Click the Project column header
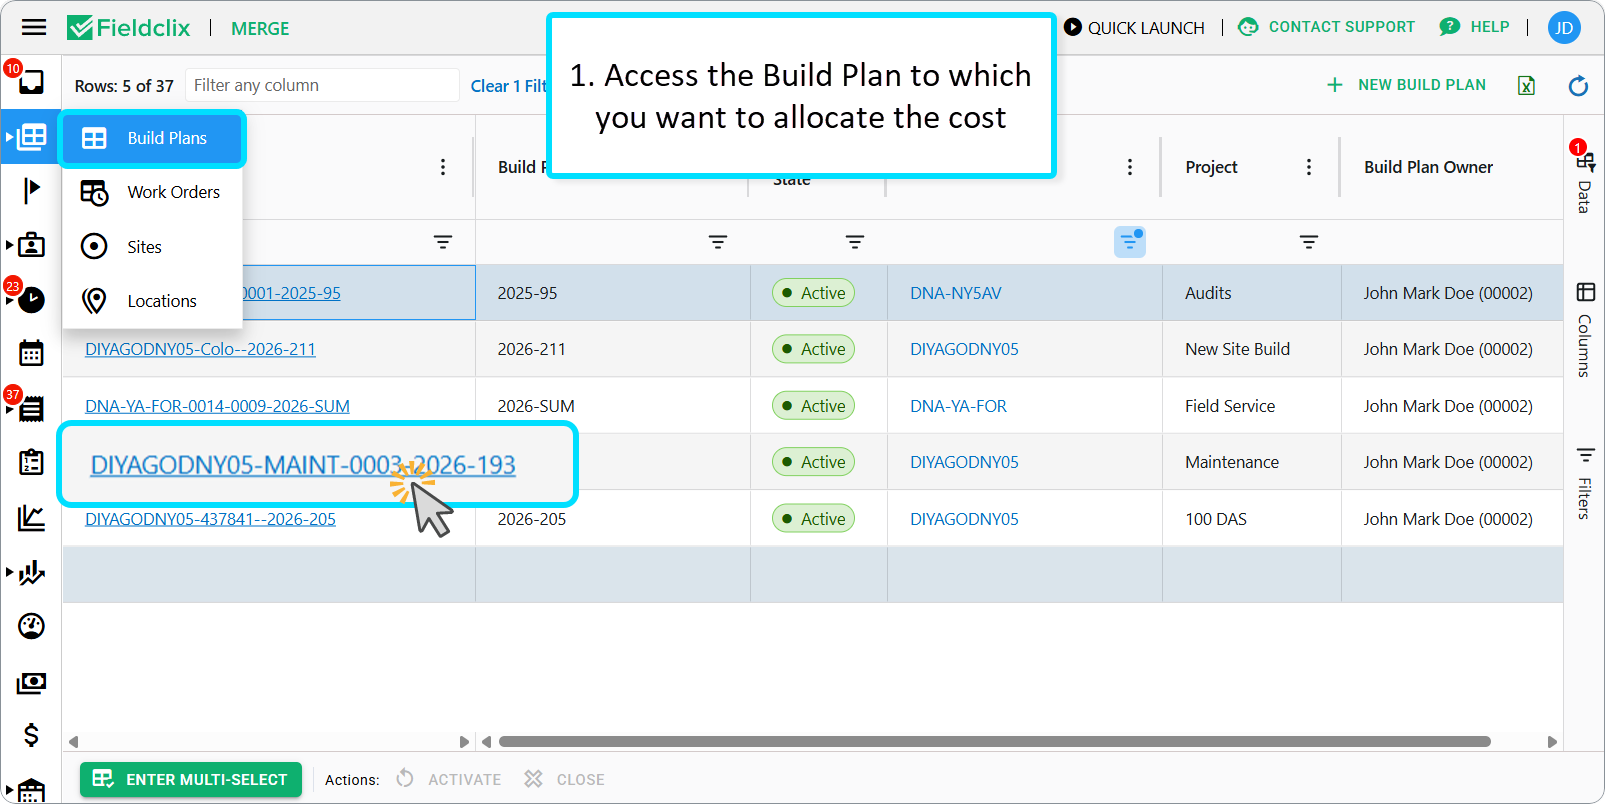Viewport: 1605px width, 804px height. coord(1211,167)
